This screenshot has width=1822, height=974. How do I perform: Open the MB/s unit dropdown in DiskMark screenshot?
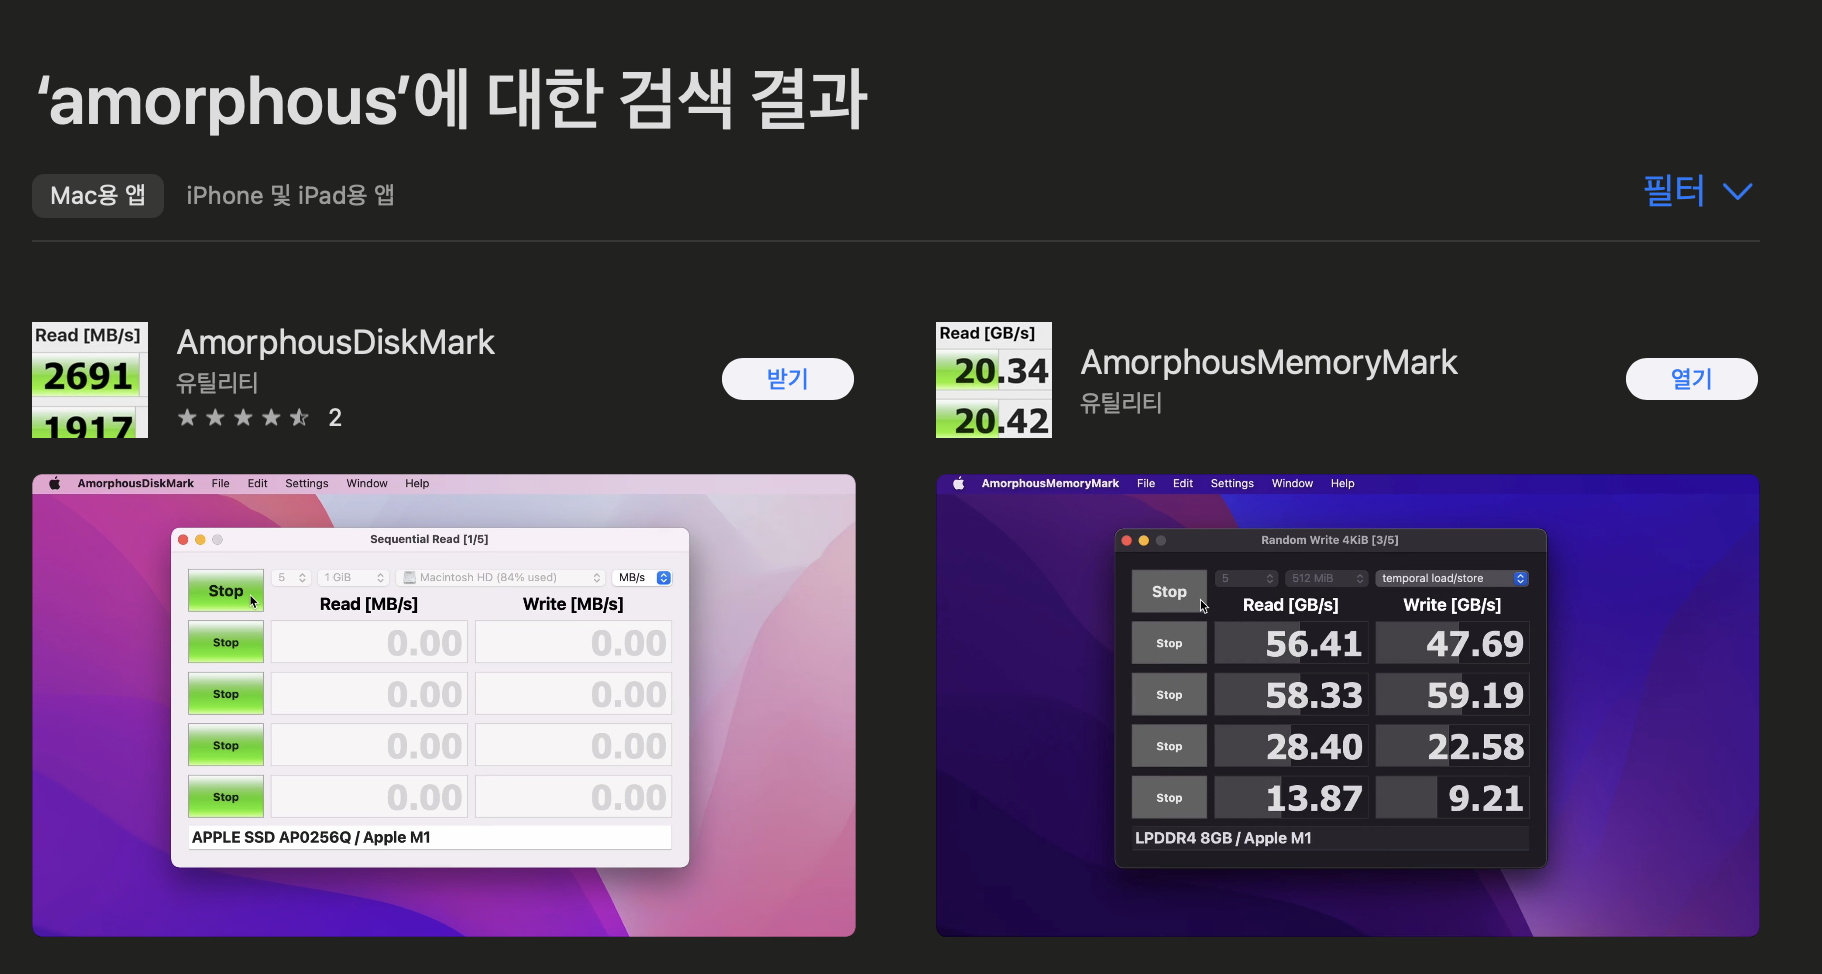pyautogui.click(x=642, y=578)
